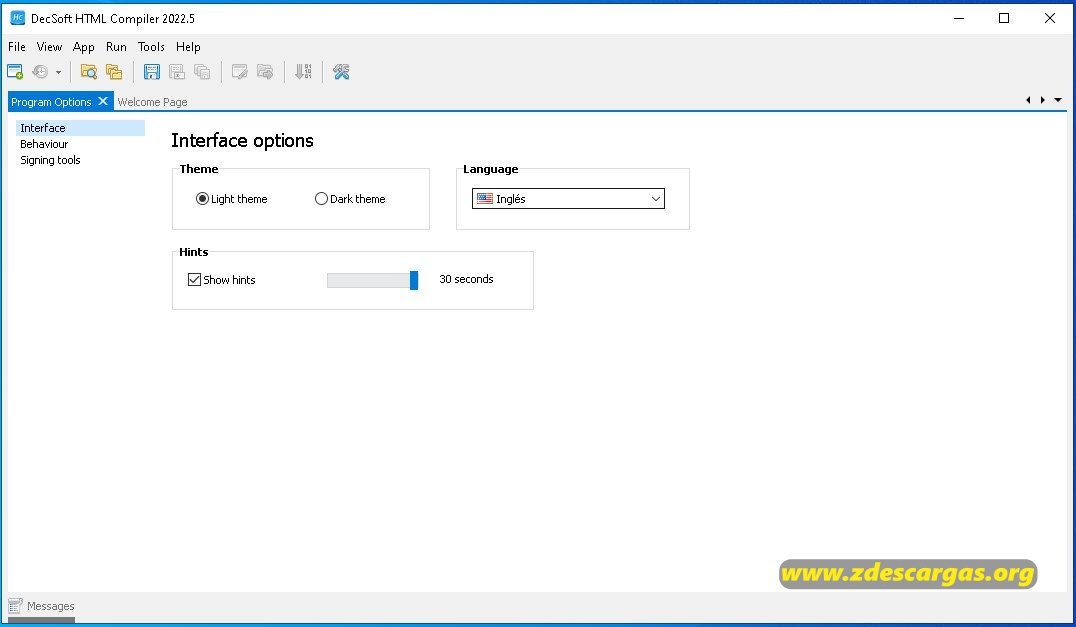Image resolution: width=1076 pixels, height=627 pixels.
Task: Select Behaviour in options list
Action: coord(44,144)
